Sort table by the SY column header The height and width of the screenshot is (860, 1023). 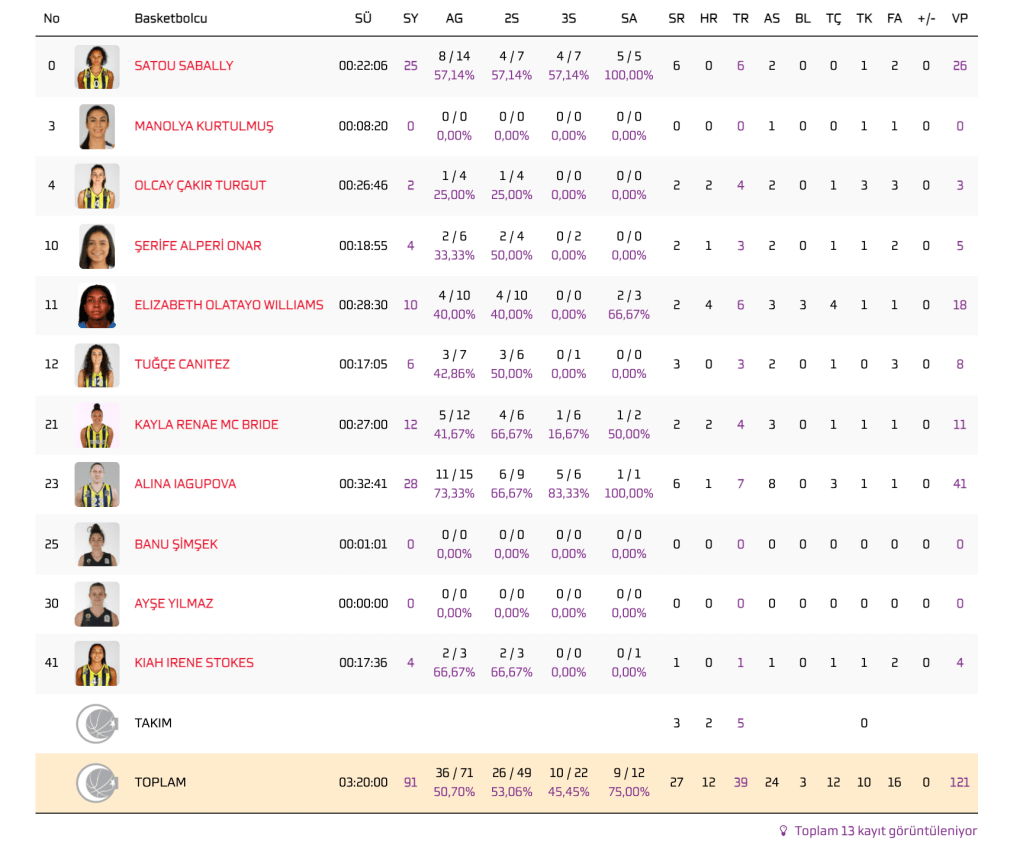[x=410, y=19]
